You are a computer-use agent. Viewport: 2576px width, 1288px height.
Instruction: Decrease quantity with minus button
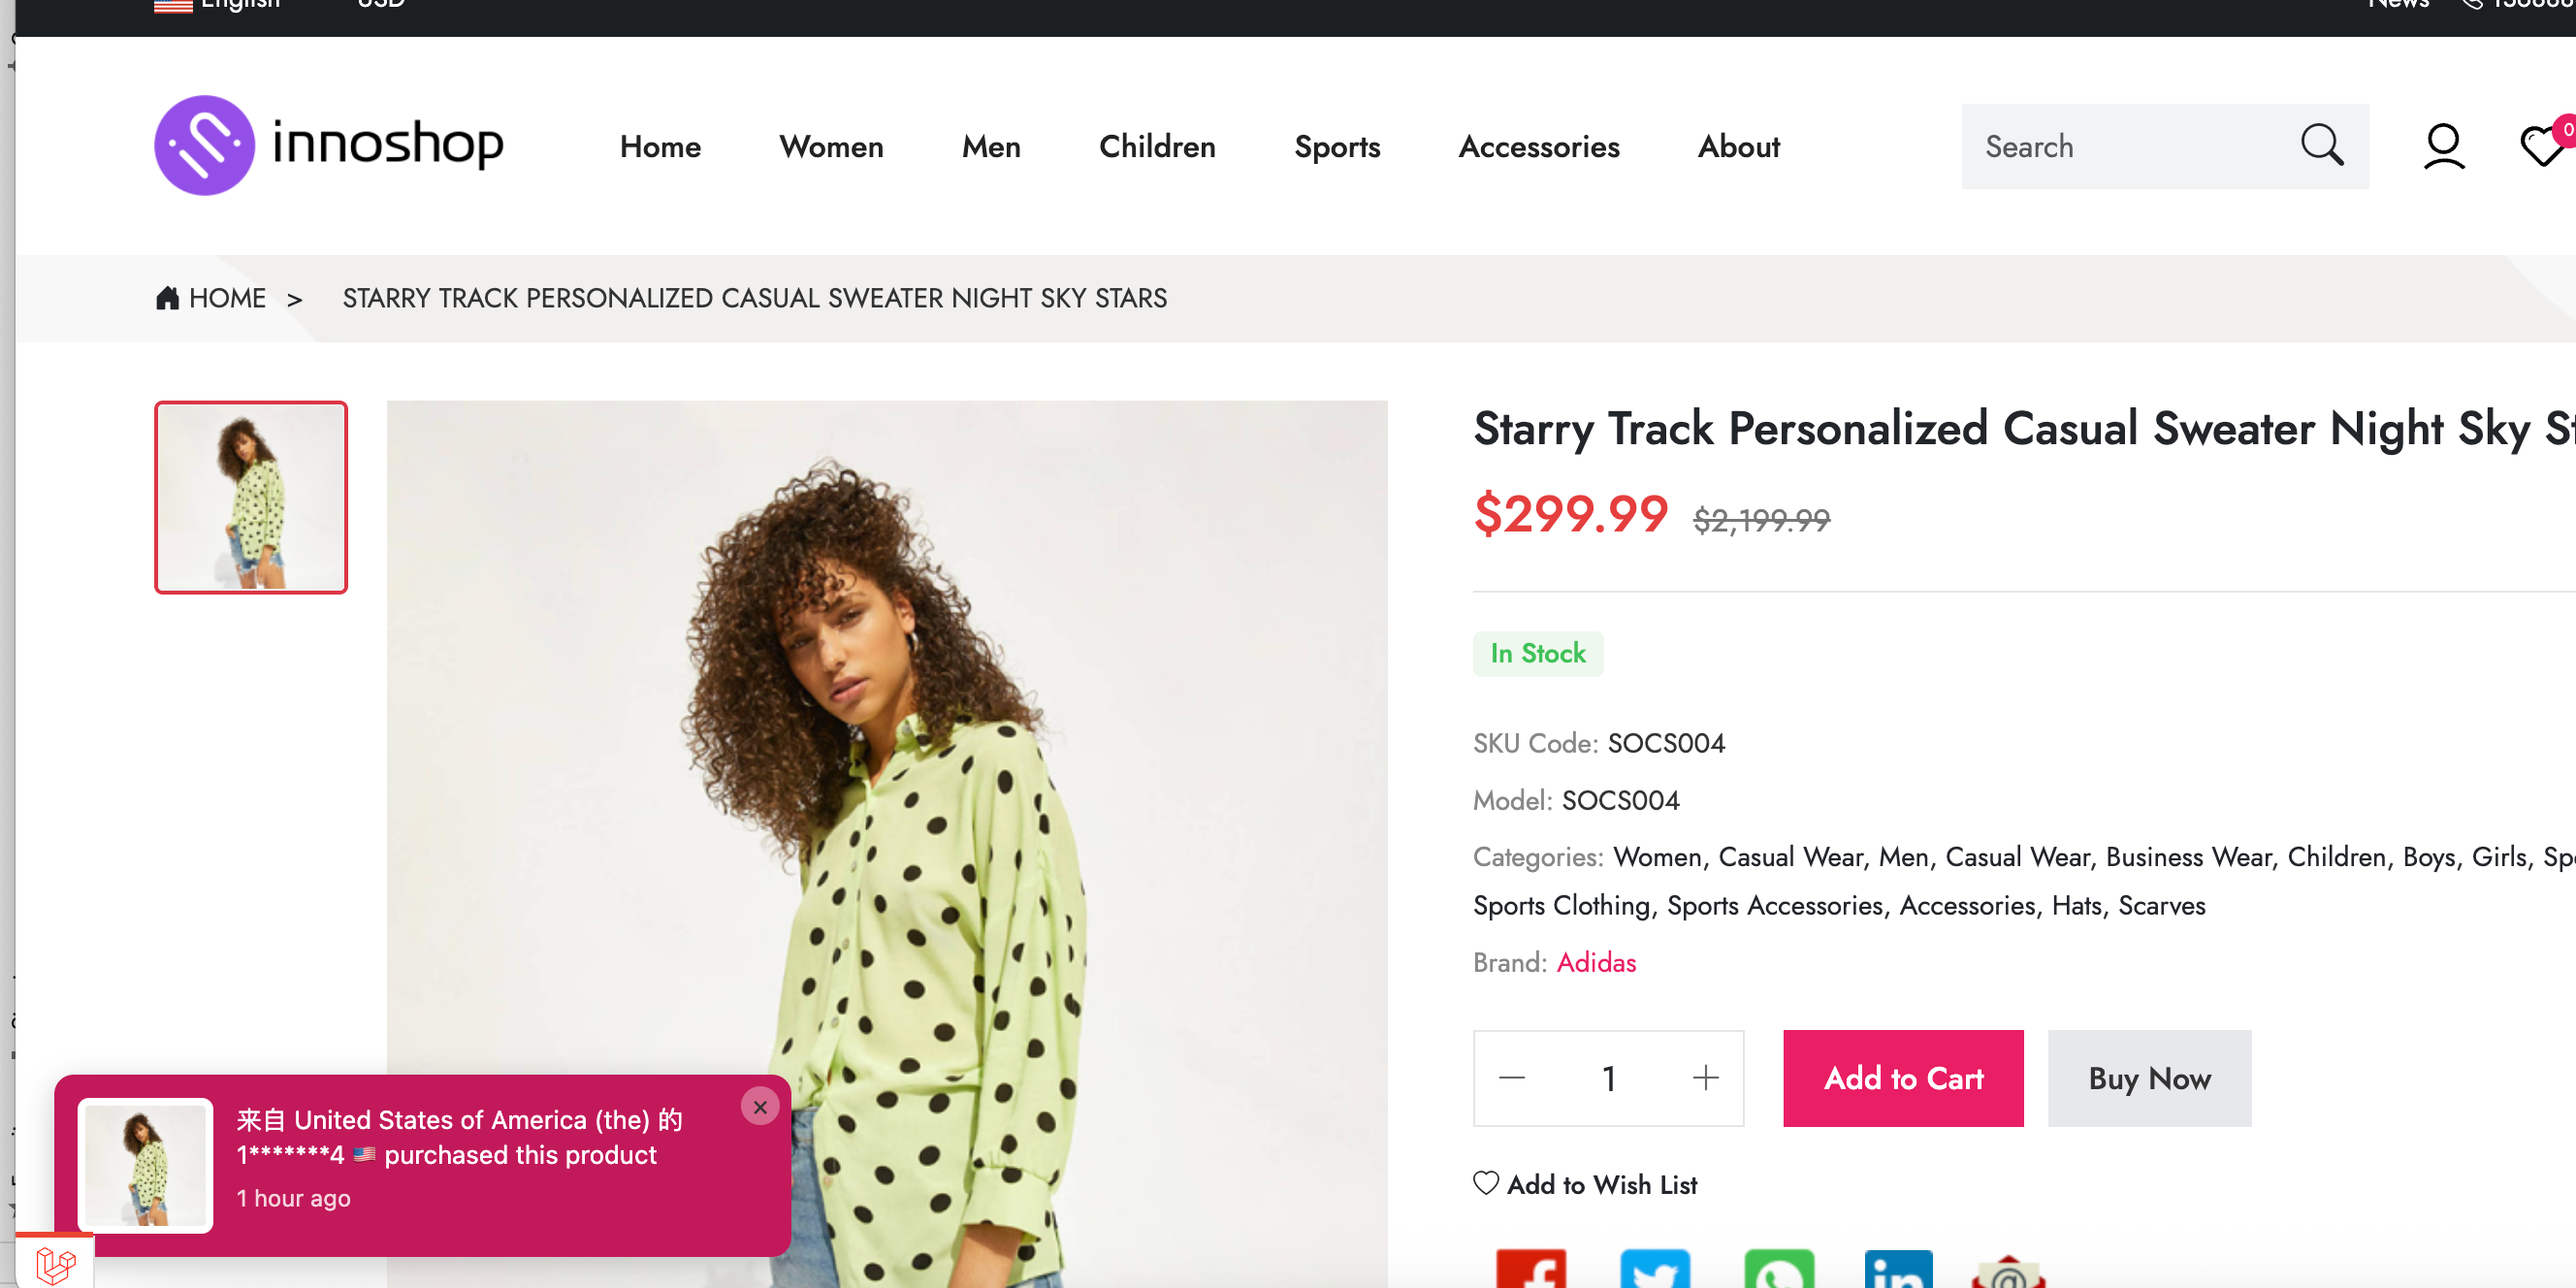click(1512, 1078)
